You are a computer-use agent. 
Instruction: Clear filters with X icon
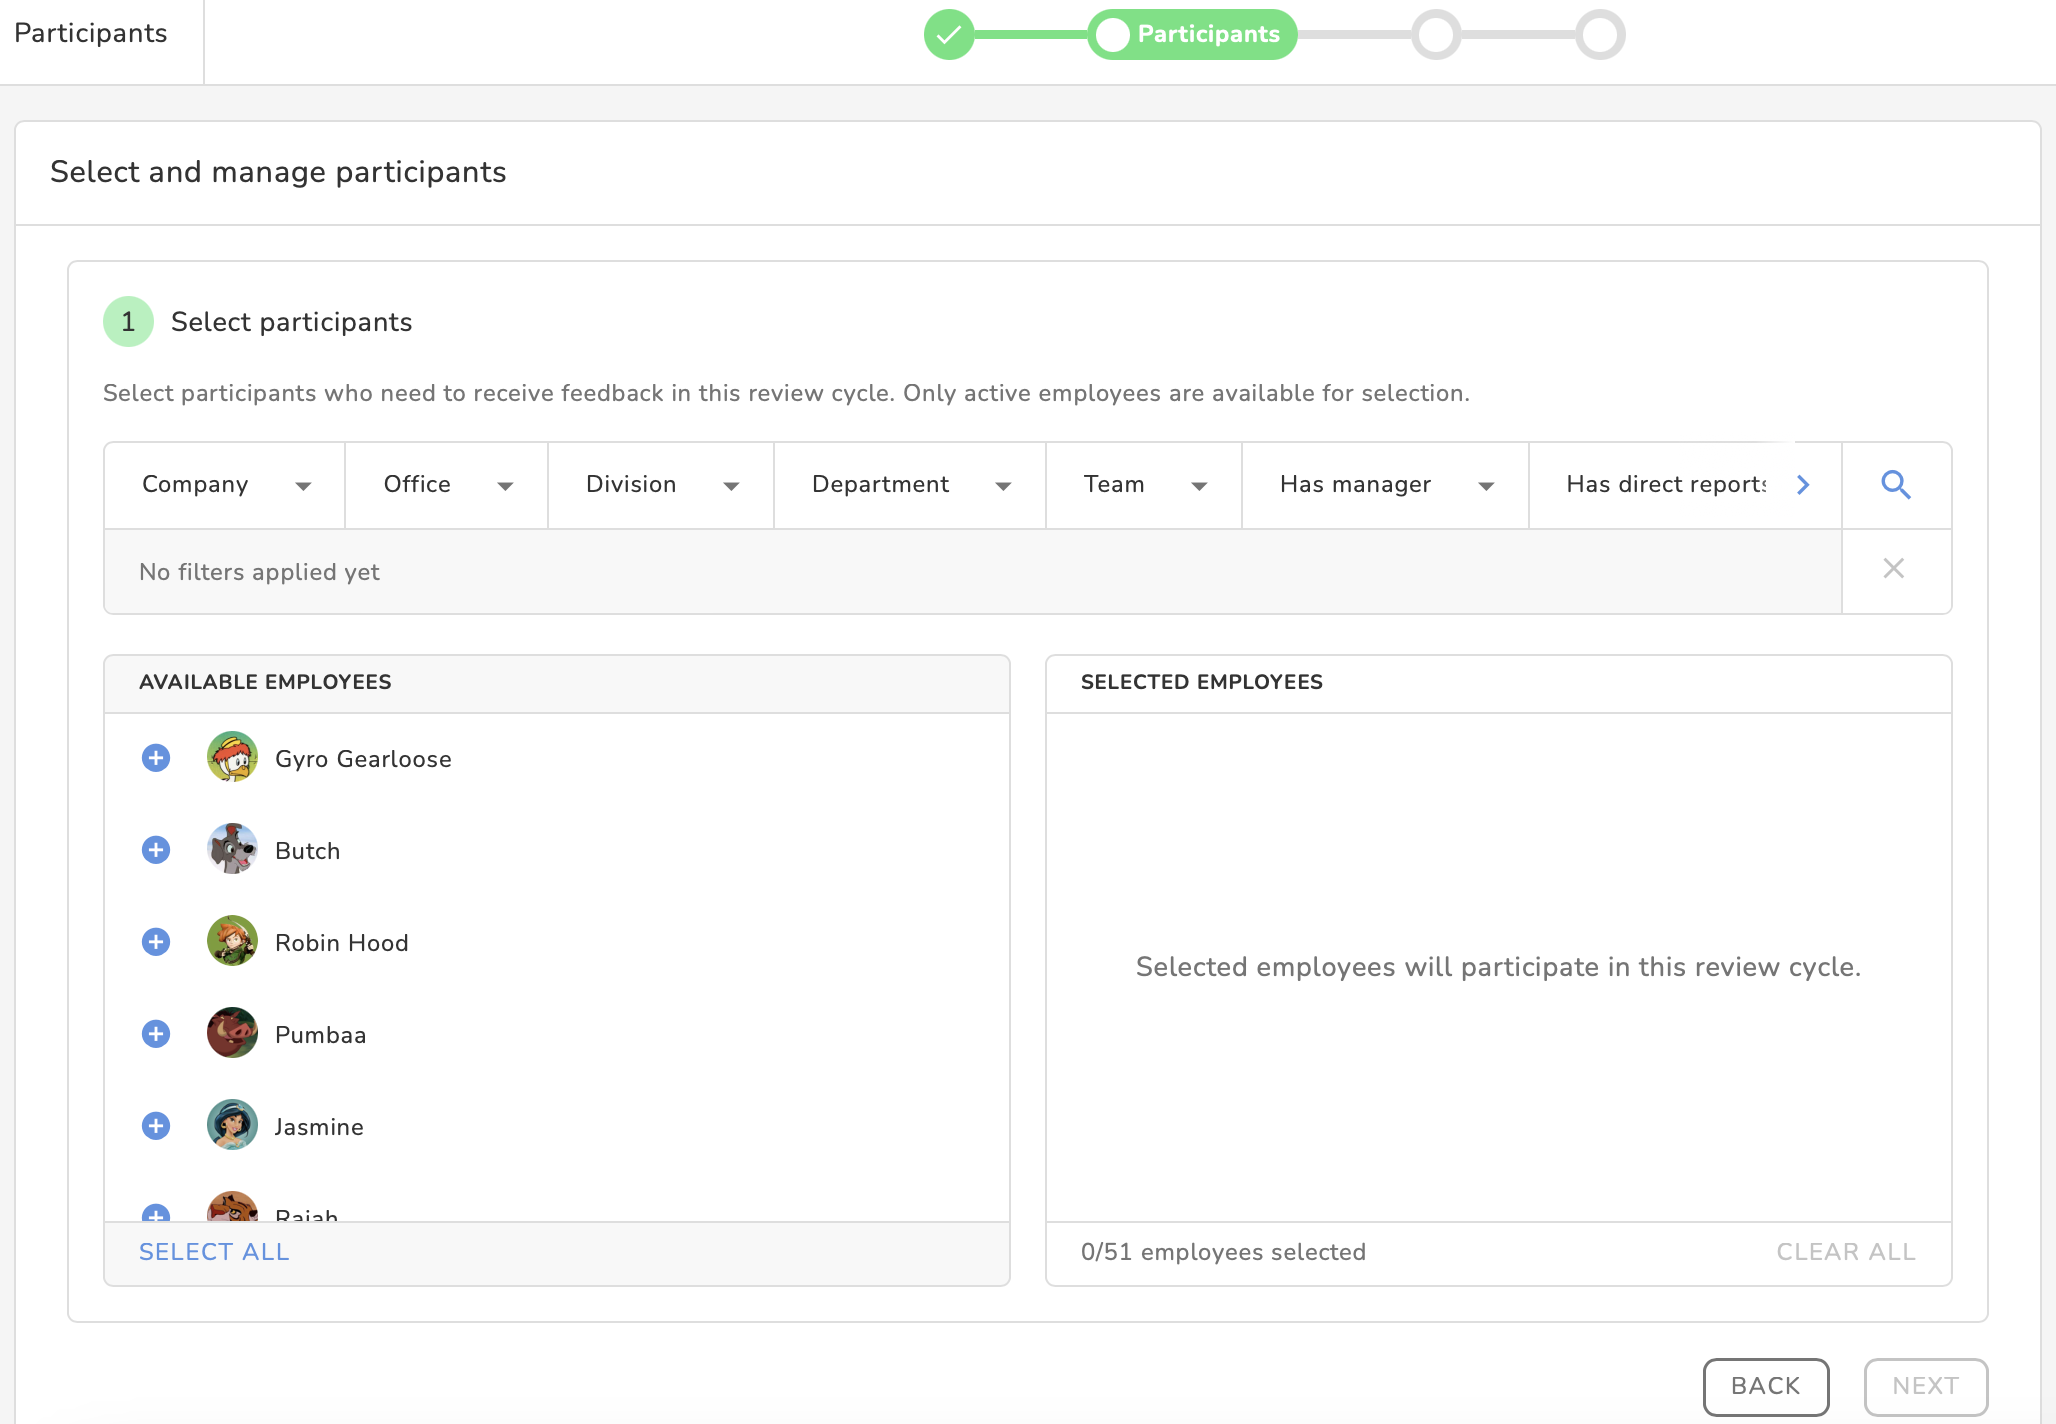[1893, 569]
